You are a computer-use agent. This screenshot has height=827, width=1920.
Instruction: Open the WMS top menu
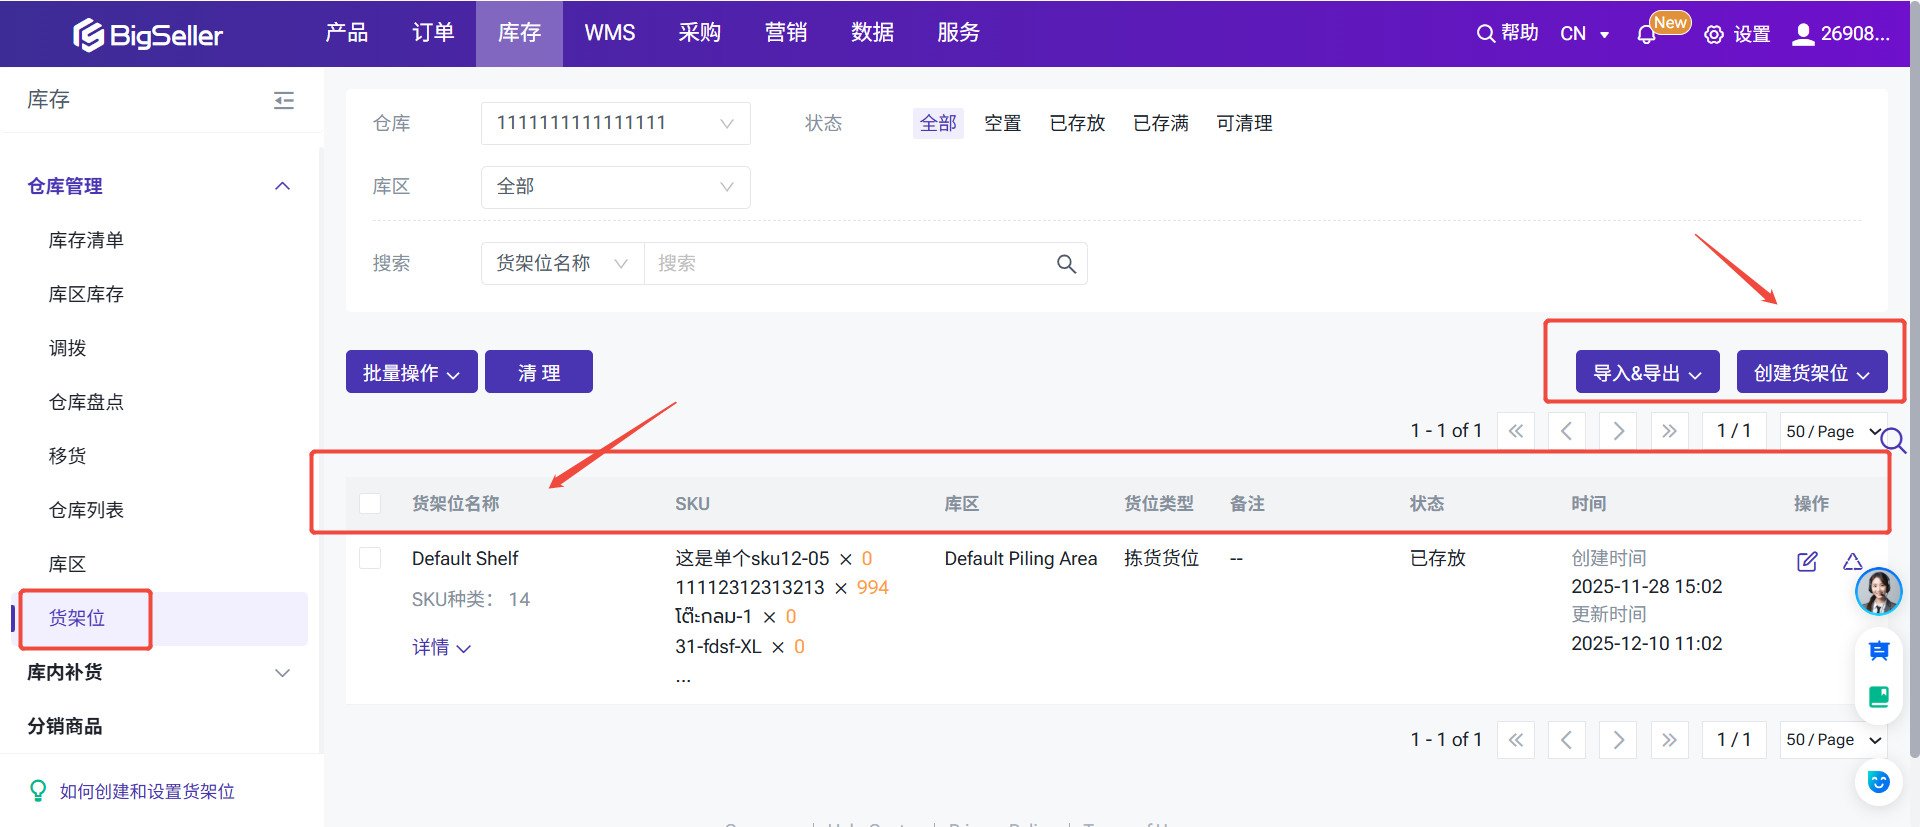point(609,33)
